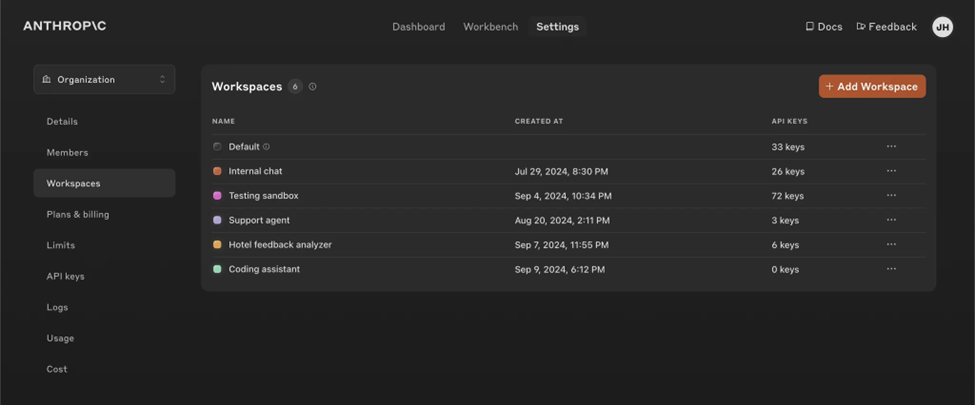Switch to the Dashboard tab
The width and height of the screenshot is (975, 405).
418,27
